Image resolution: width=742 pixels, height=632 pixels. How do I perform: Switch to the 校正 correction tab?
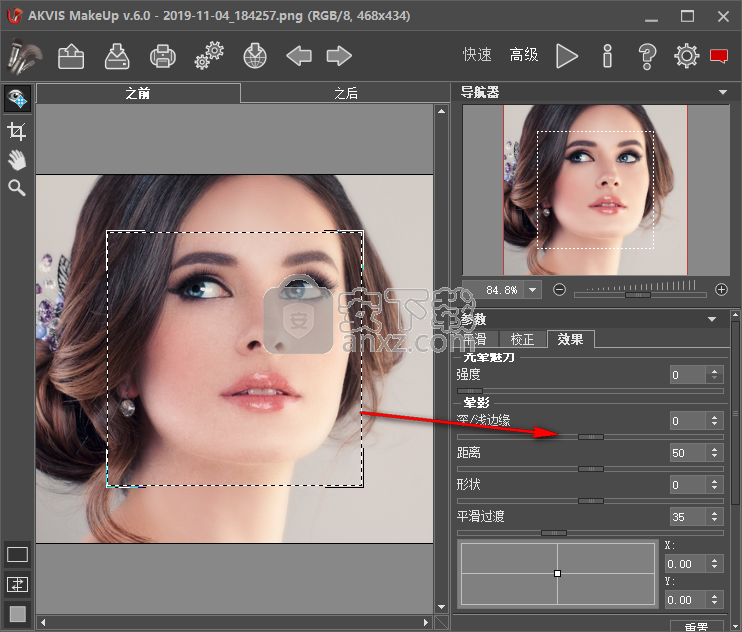[x=522, y=339]
